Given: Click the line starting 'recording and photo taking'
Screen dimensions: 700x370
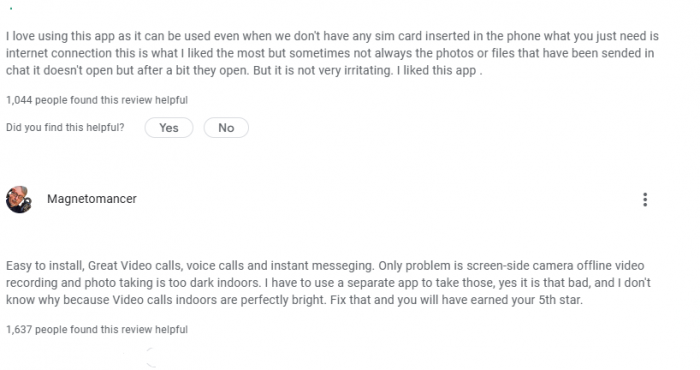Looking at the screenshot, I should click(x=328, y=283).
